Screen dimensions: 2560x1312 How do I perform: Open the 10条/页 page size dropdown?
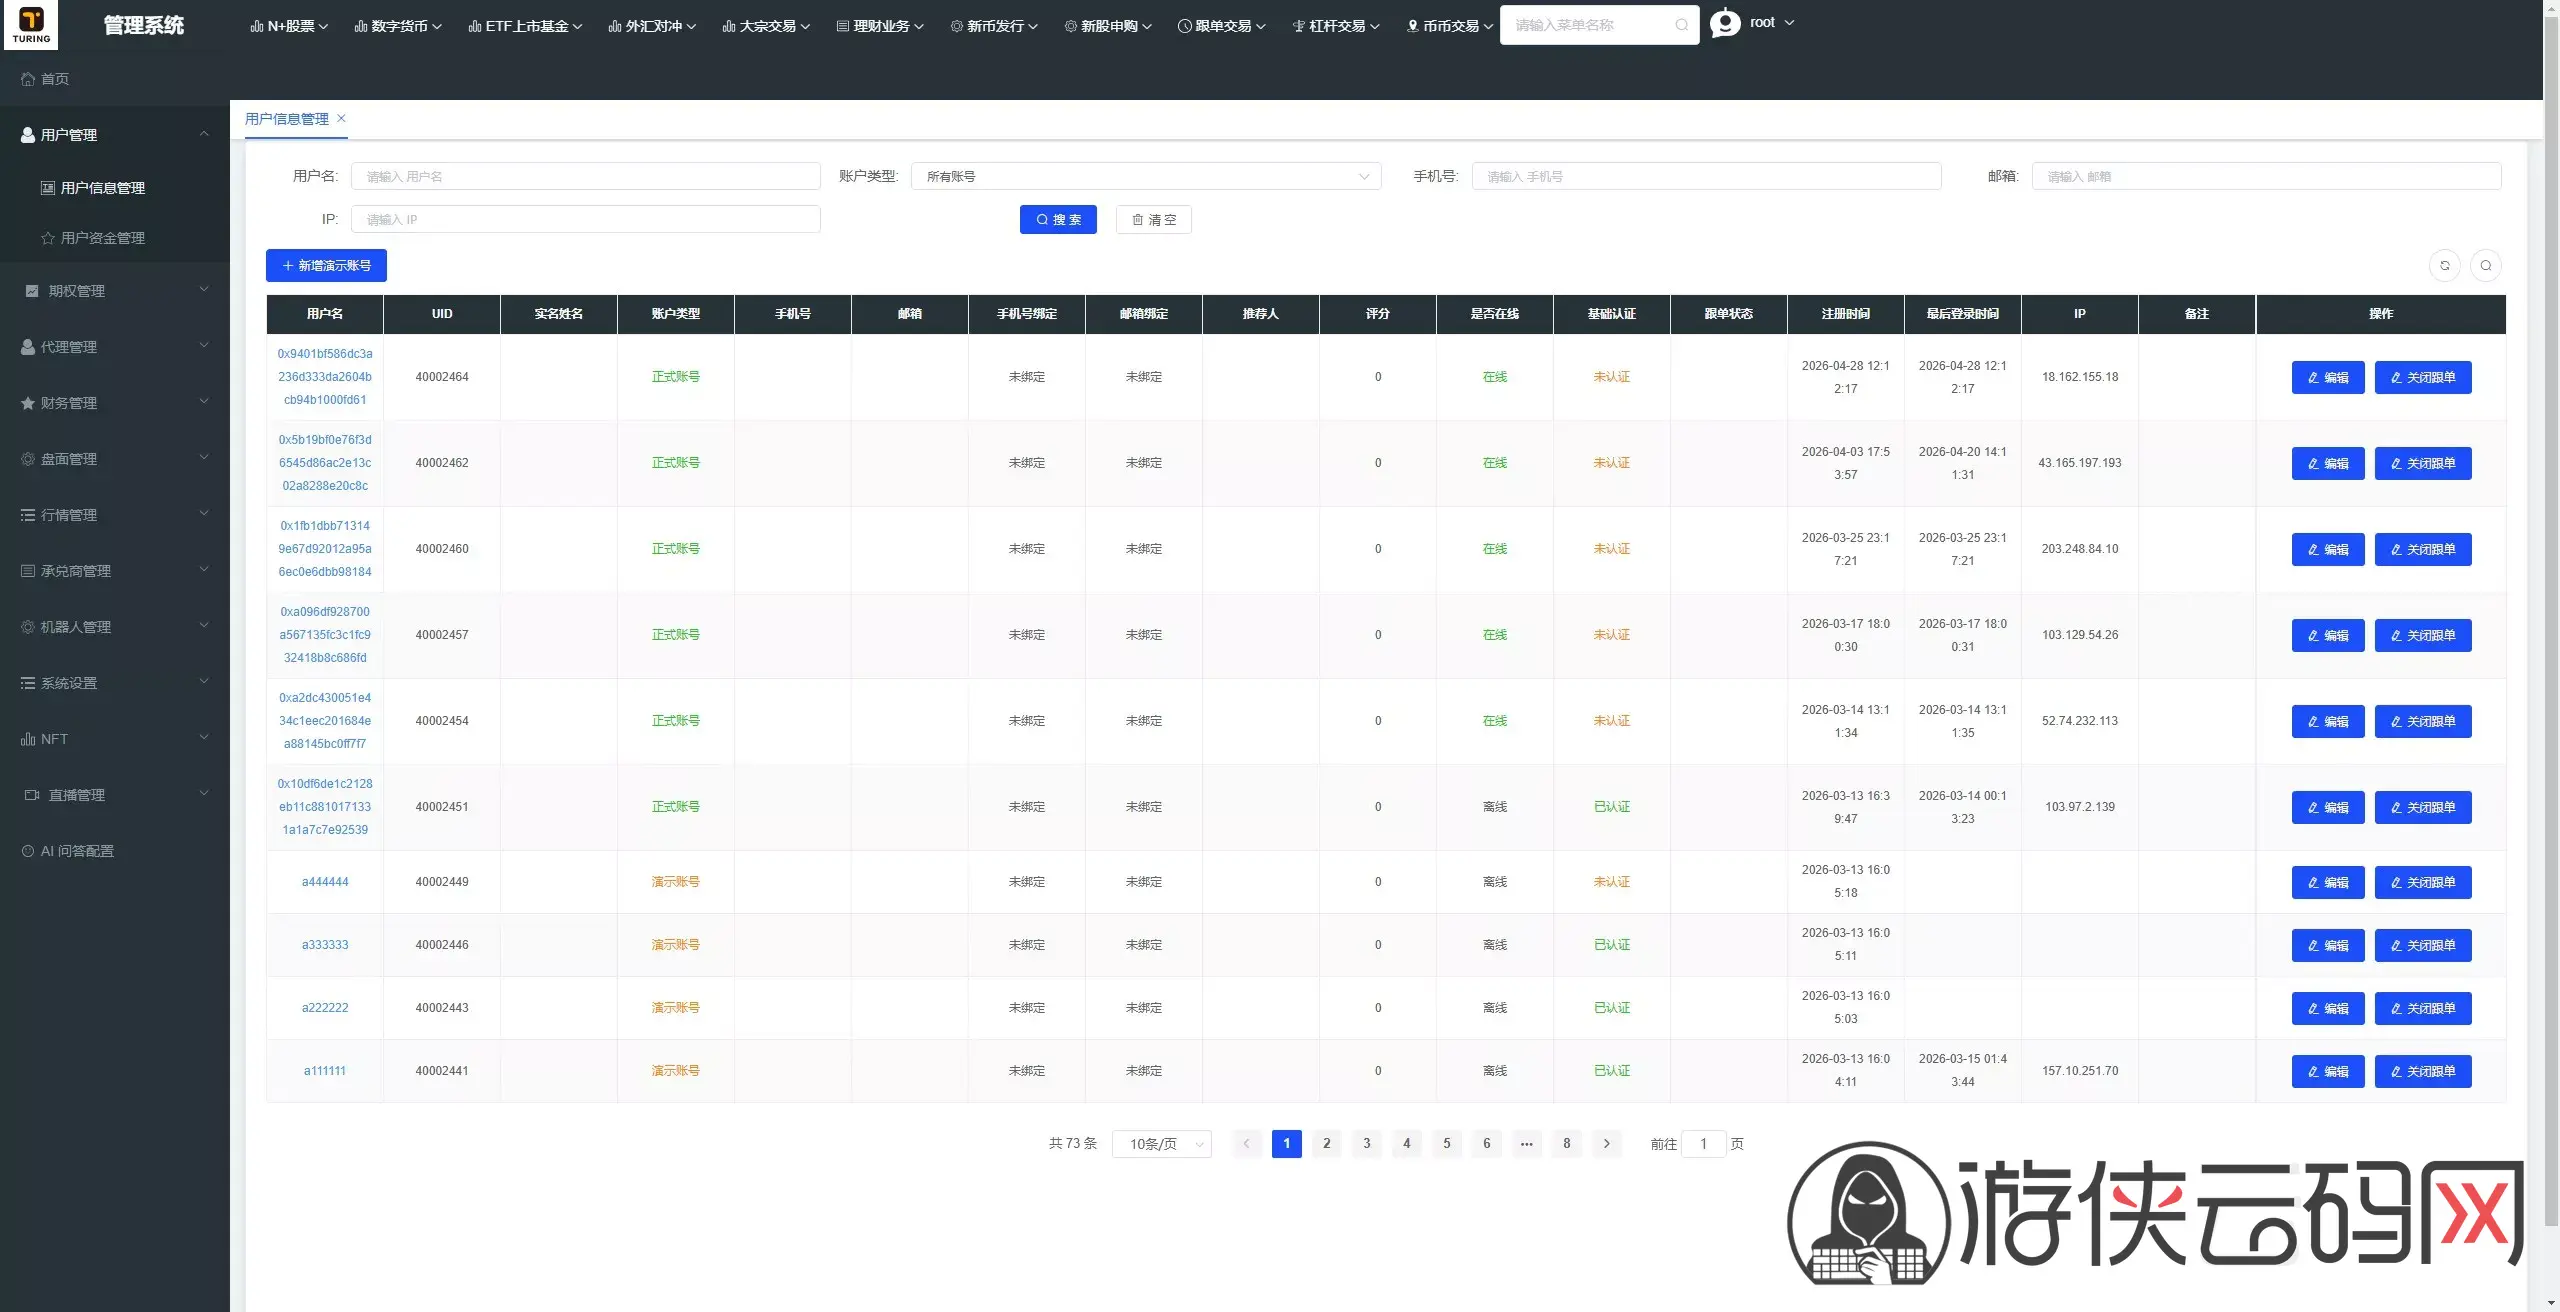(x=1162, y=1143)
